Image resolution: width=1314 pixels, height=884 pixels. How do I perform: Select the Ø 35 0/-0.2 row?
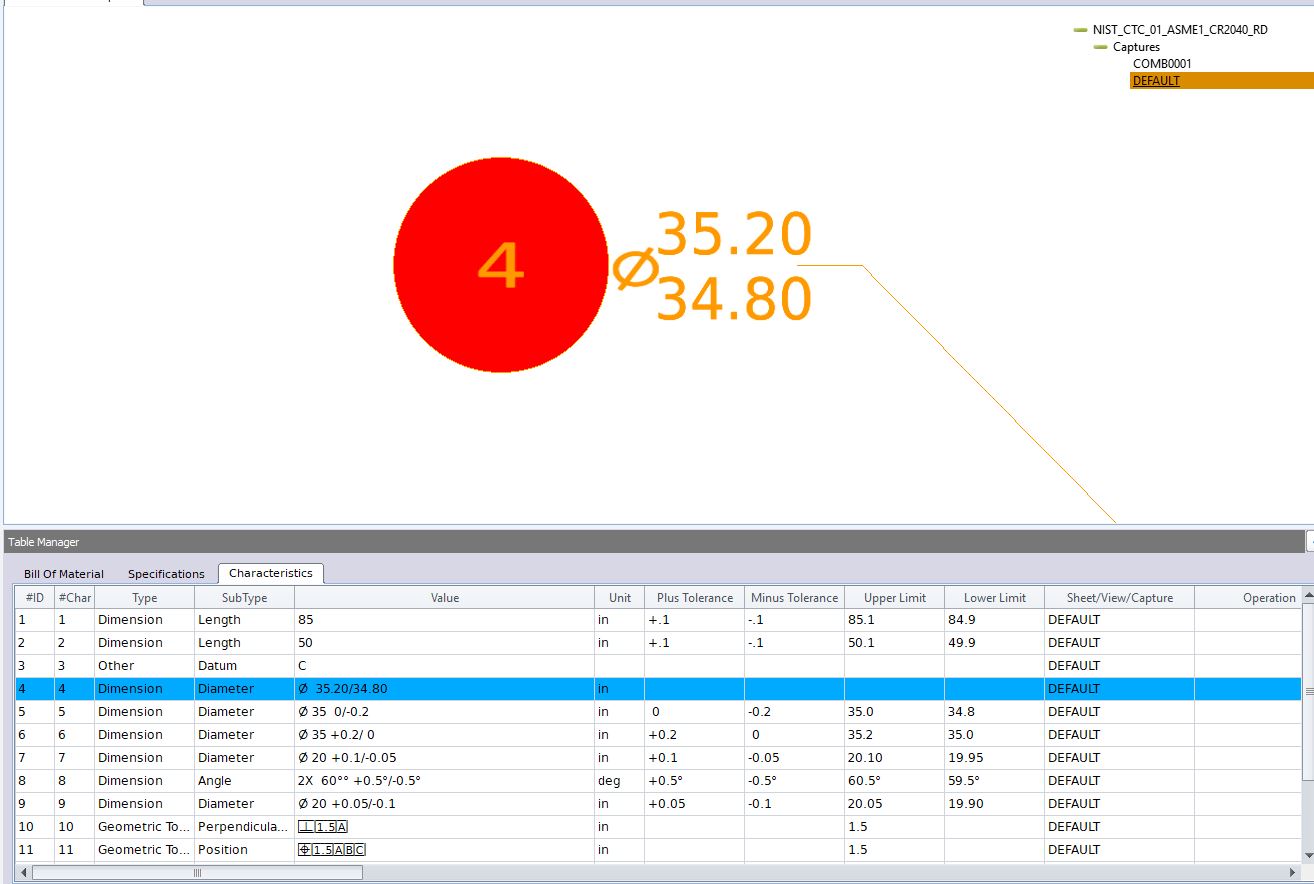658,712
